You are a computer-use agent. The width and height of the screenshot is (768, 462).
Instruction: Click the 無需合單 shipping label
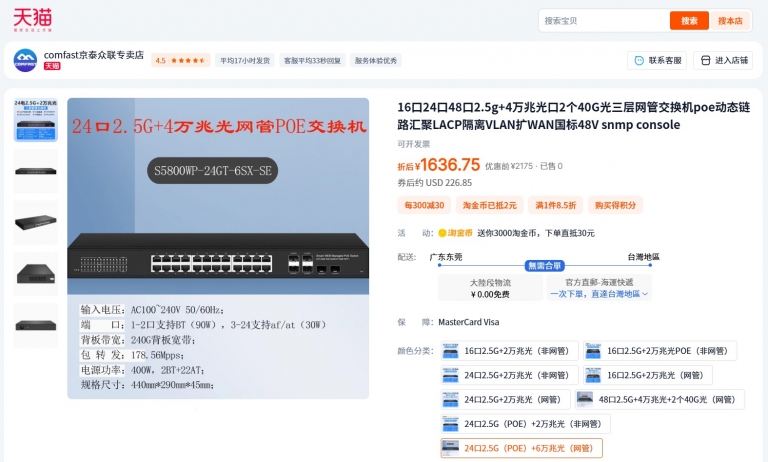click(545, 266)
